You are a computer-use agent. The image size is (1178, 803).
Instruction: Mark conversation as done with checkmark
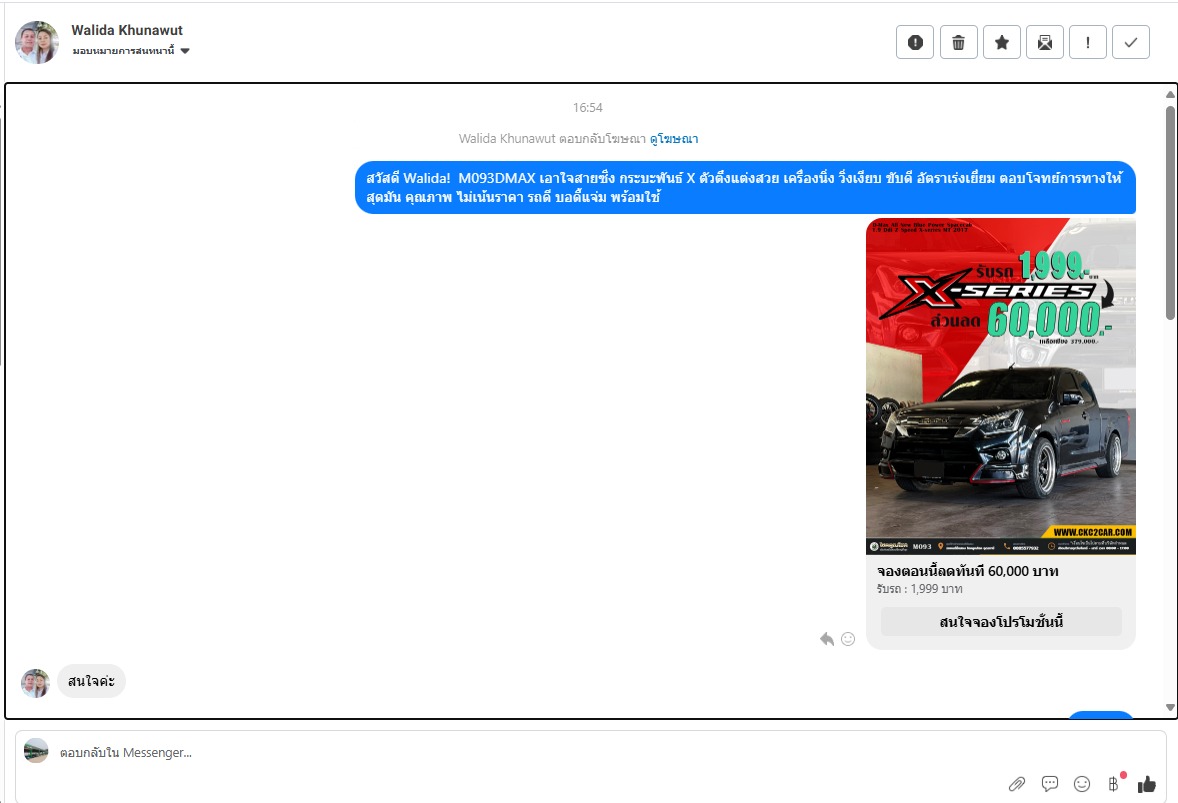point(1131,42)
